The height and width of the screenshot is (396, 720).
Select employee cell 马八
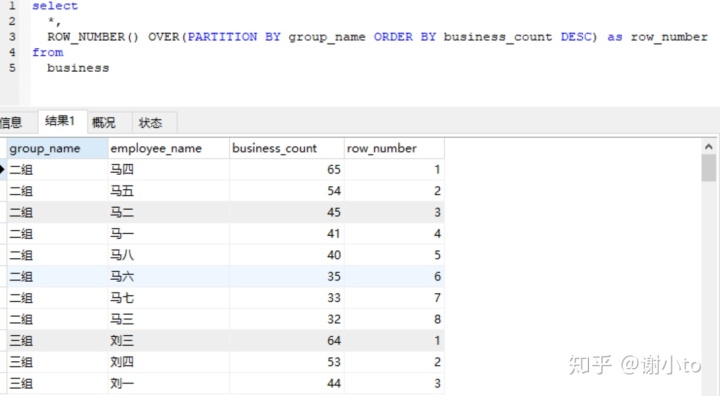click(169, 255)
